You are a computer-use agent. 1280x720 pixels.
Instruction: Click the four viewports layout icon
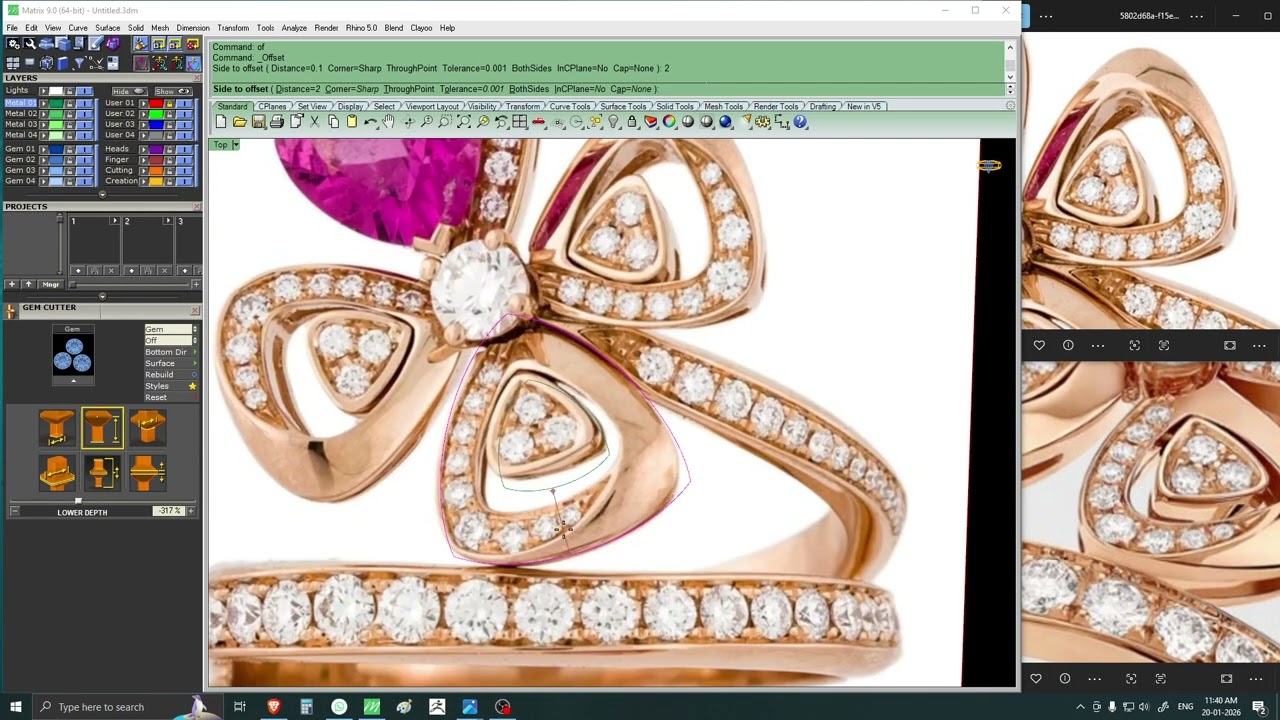pos(520,122)
